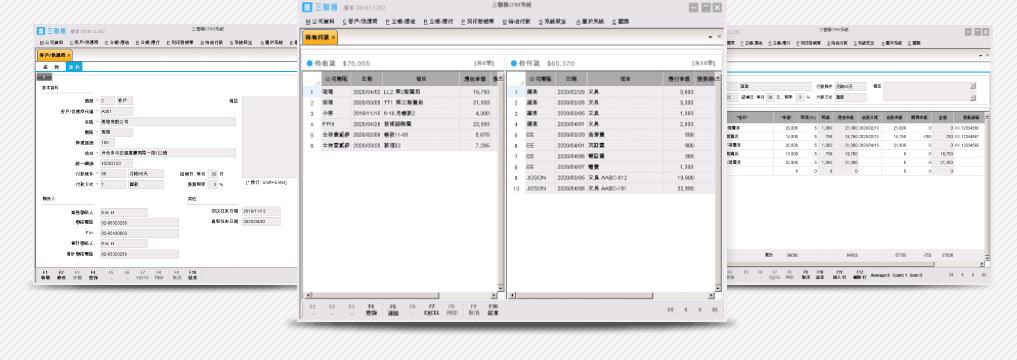Open A 關於系統 menu in front window

[x=590, y=21]
